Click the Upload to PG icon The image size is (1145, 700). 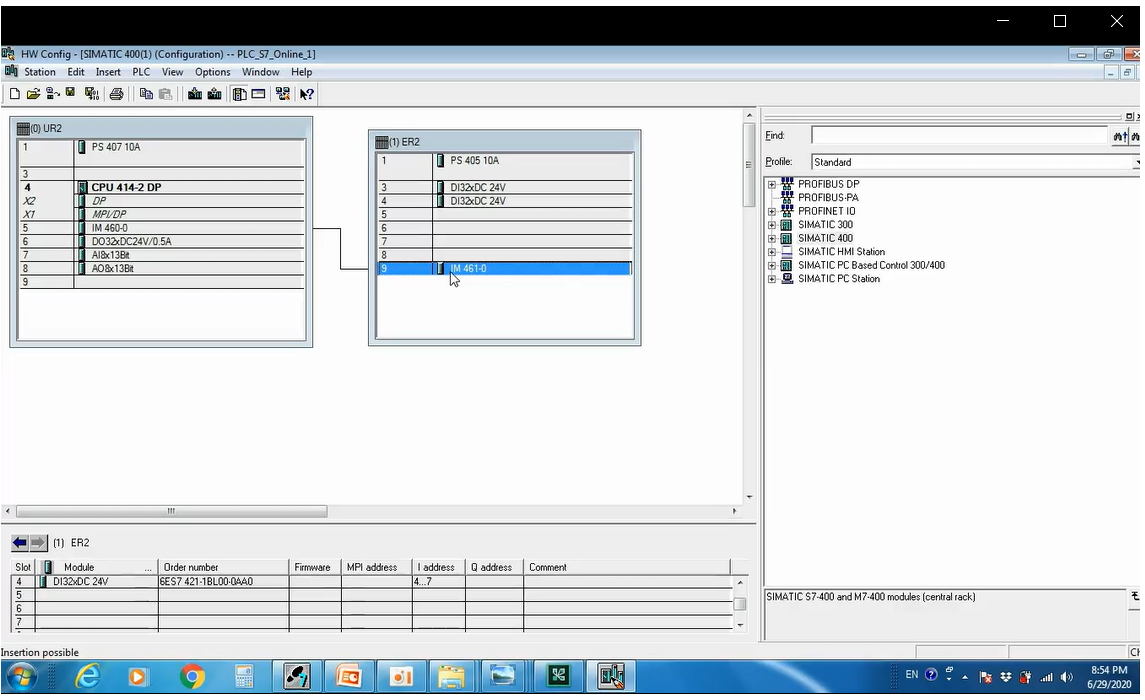214,94
